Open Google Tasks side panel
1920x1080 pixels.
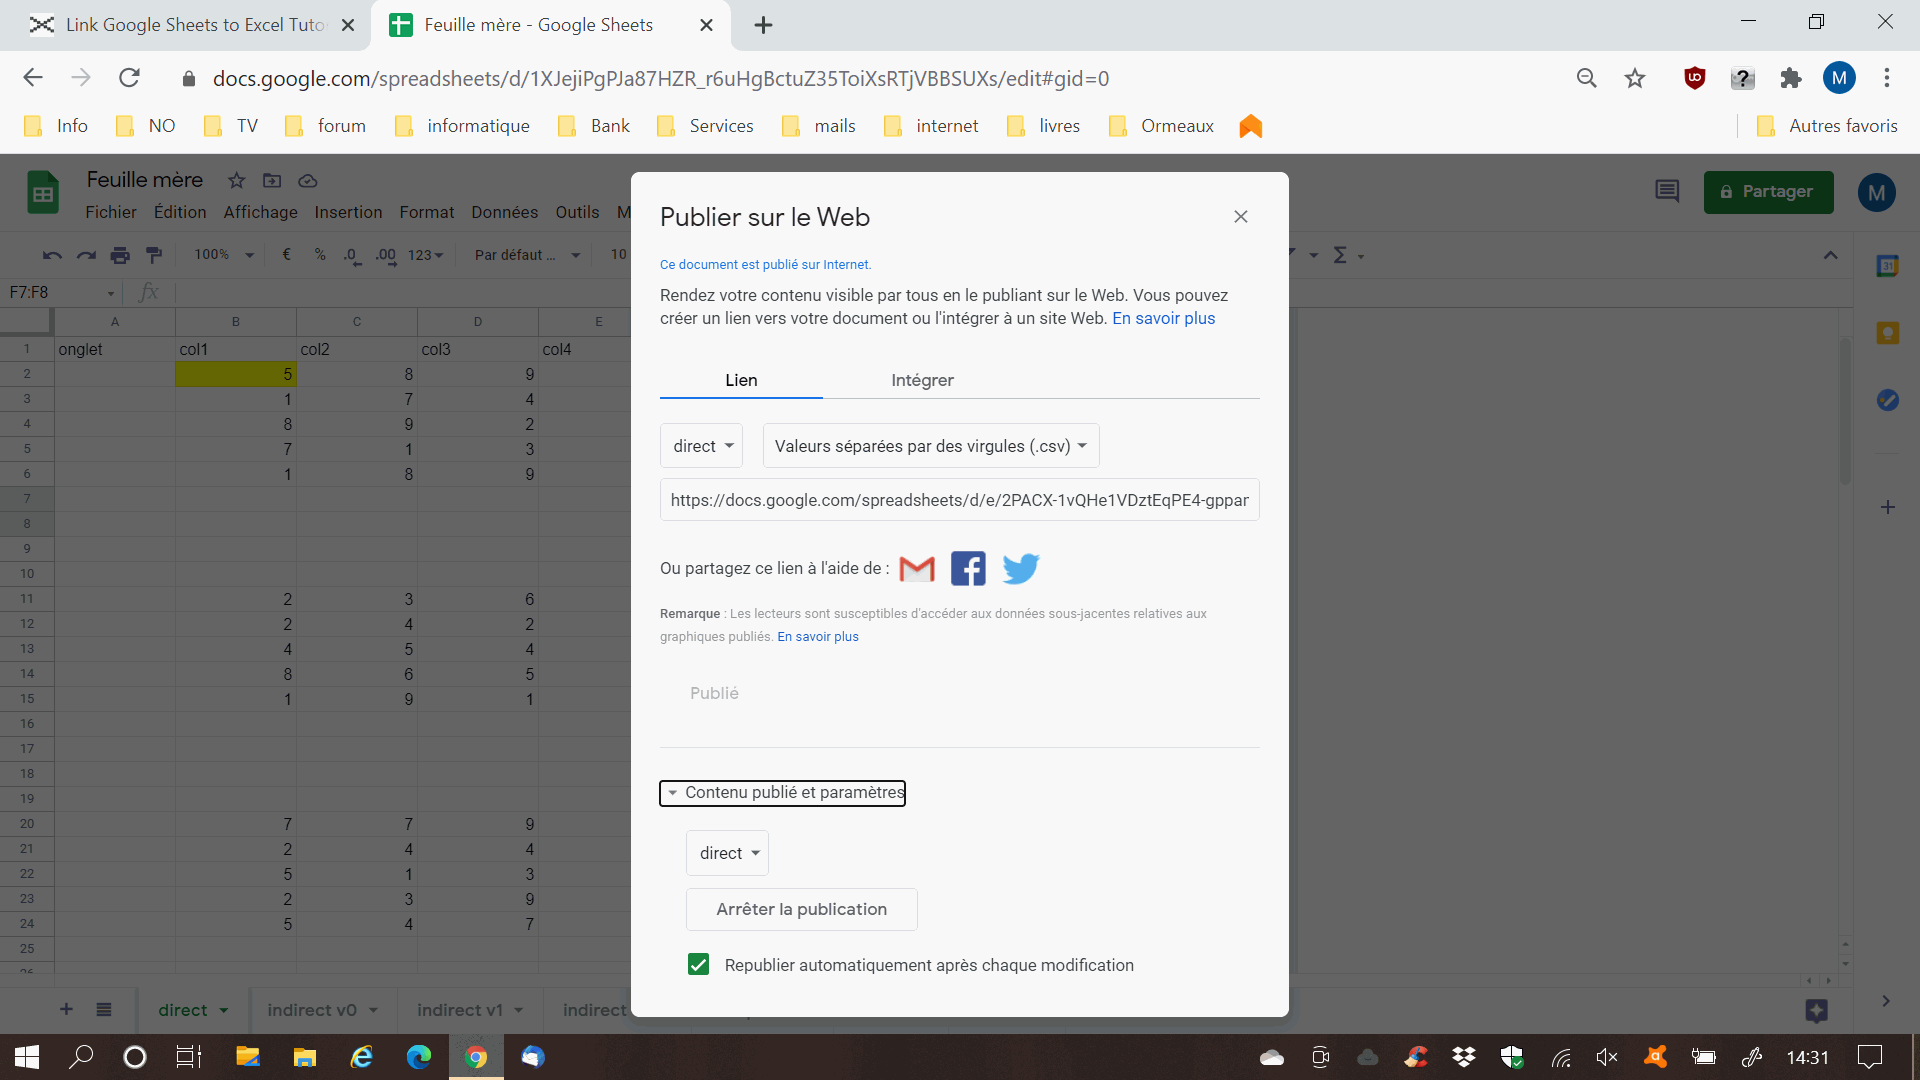click(x=1888, y=400)
